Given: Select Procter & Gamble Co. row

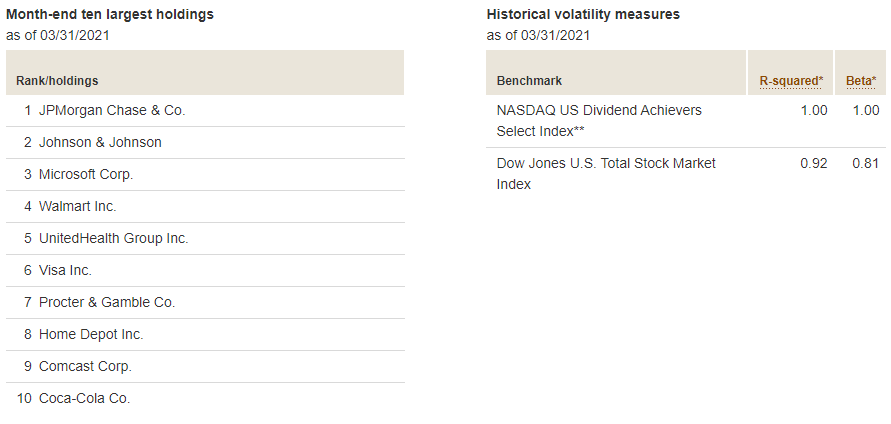Looking at the screenshot, I should [x=205, y=302].
